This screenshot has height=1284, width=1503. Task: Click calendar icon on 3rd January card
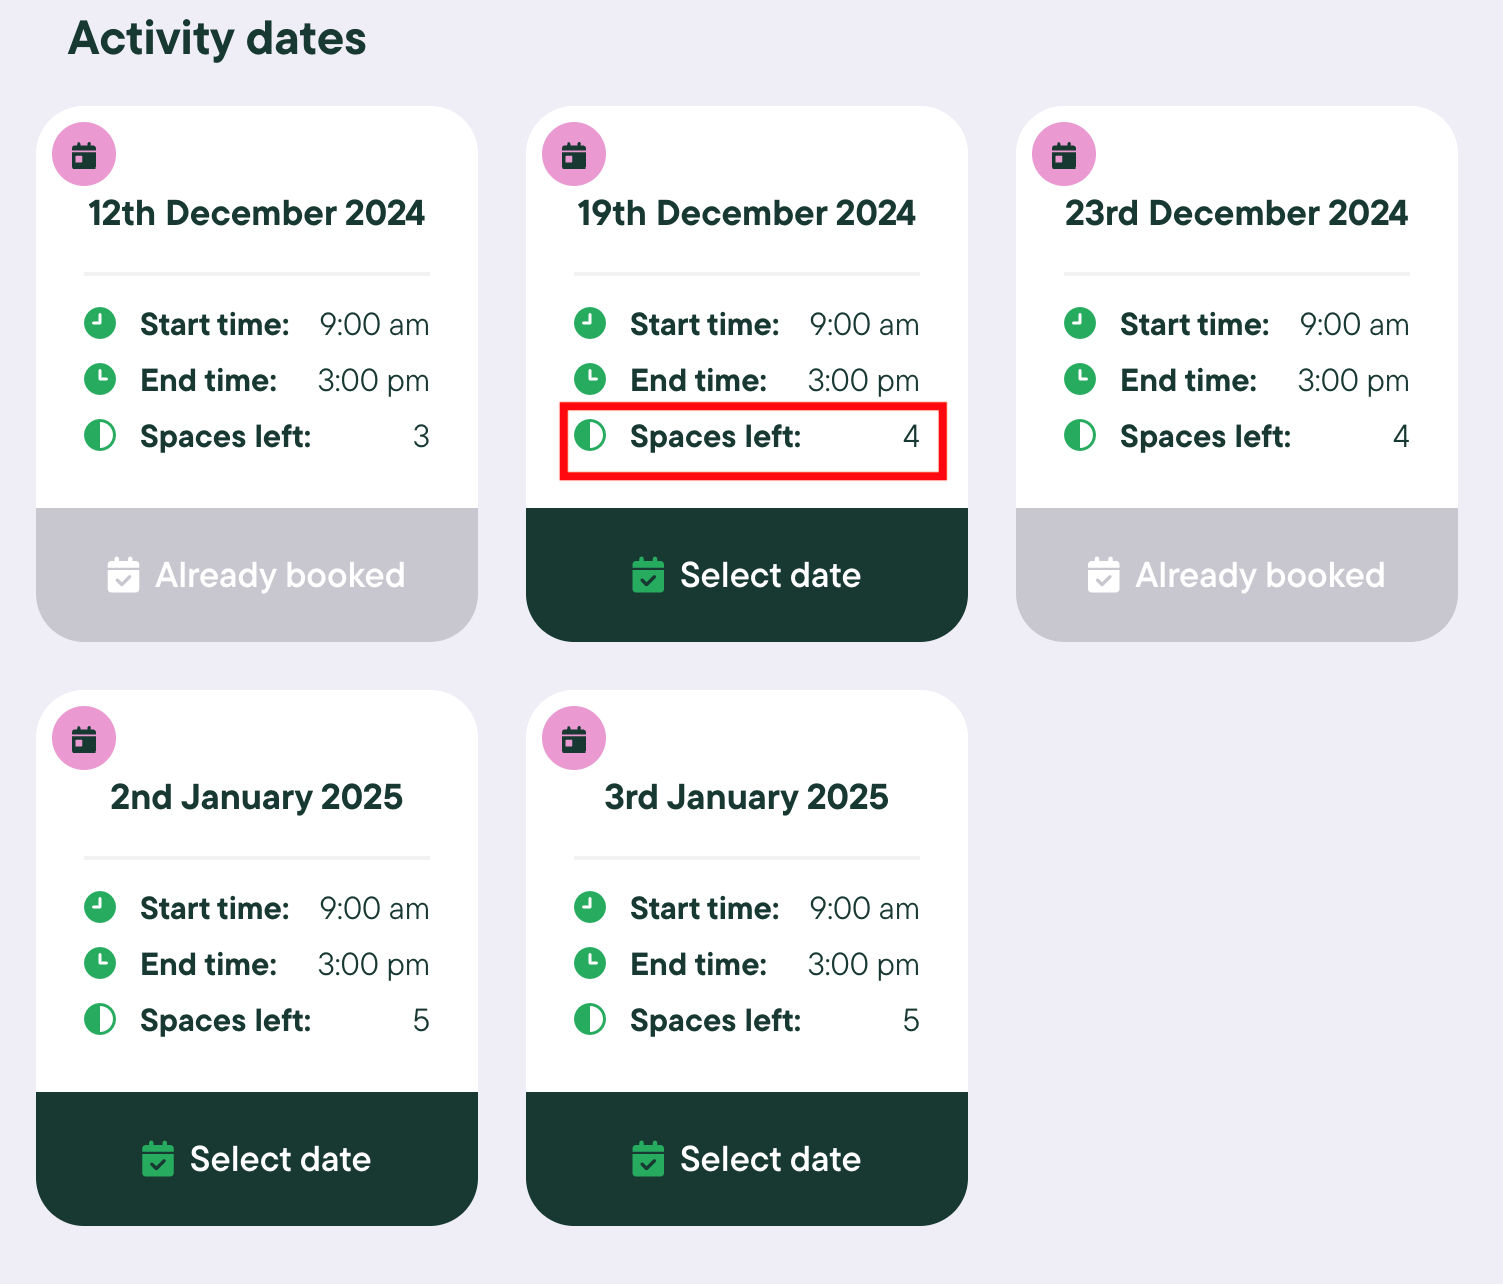pyautogui.click(x=574, y=739)
